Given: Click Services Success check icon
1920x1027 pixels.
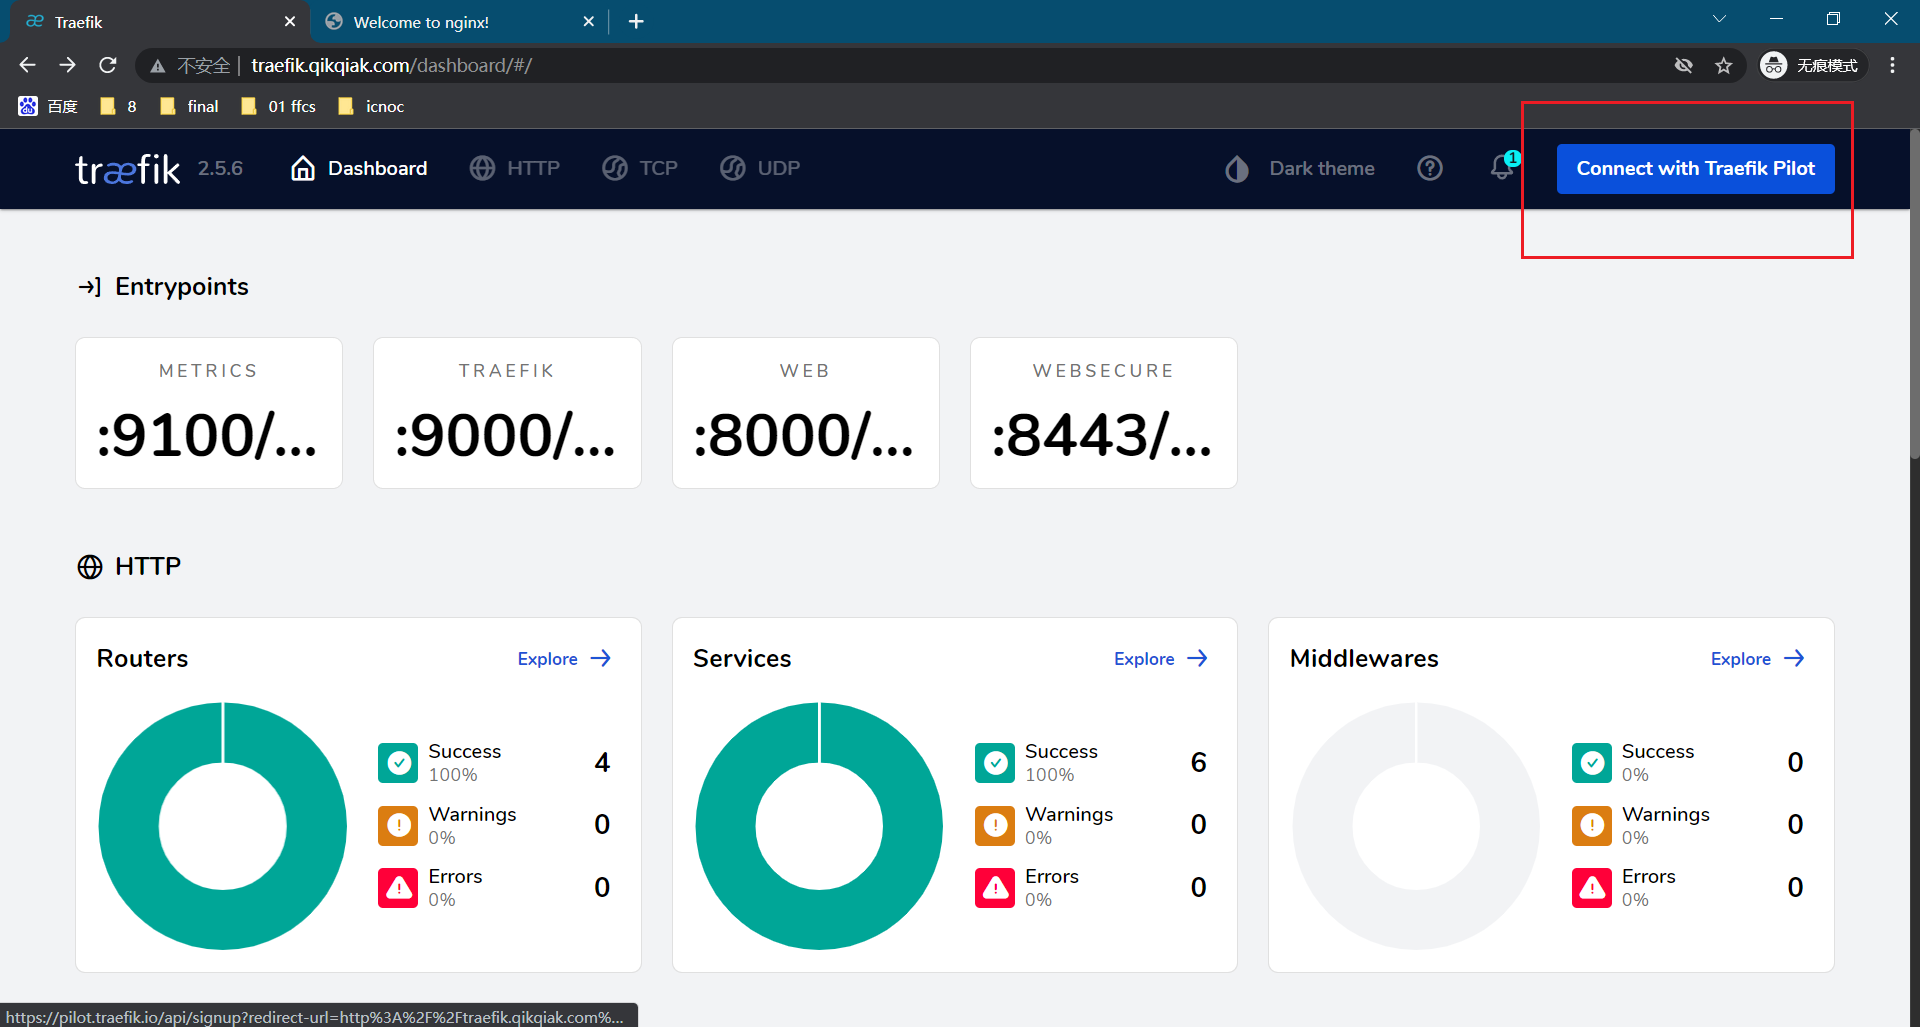Looking at the screenshot, I should click(995, 763).
